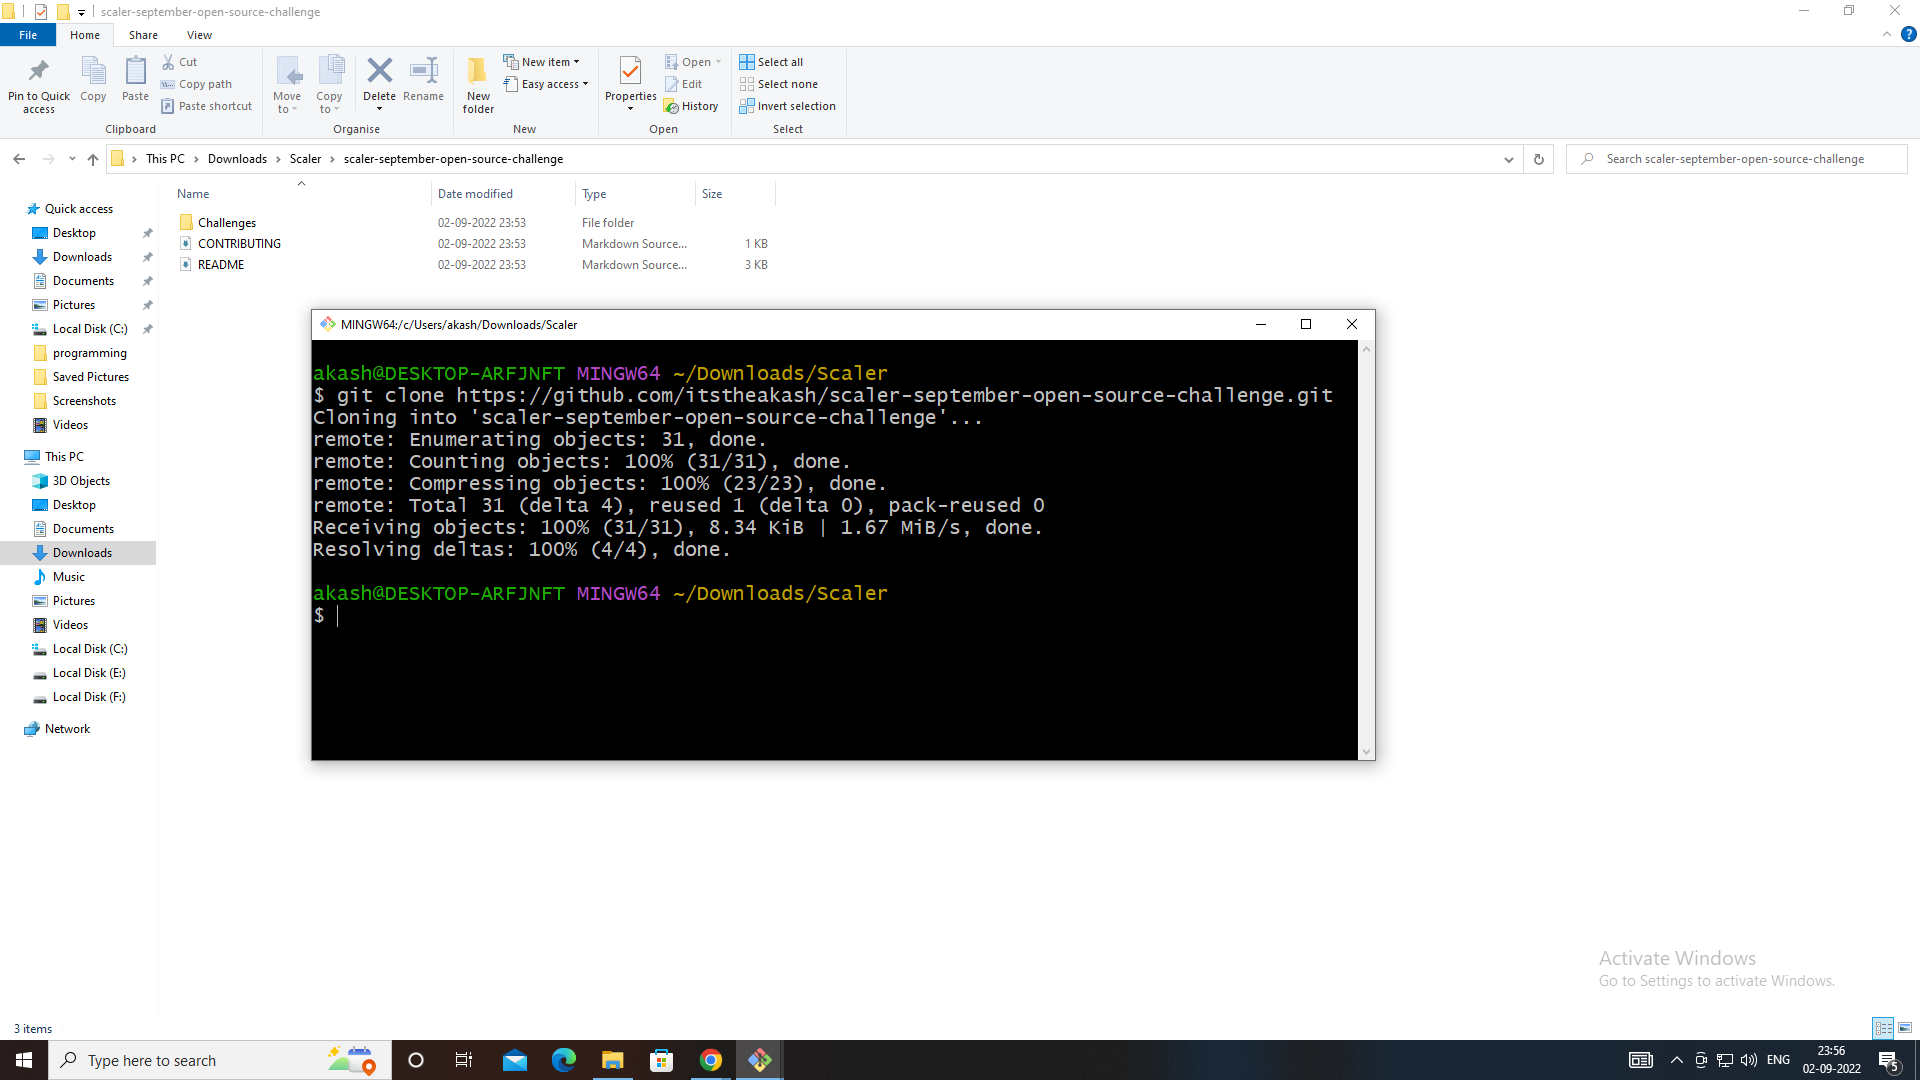Paste from clipboard using Paste icon
This screenshot has height=1080, width=1920.
[x=135, y=82]
